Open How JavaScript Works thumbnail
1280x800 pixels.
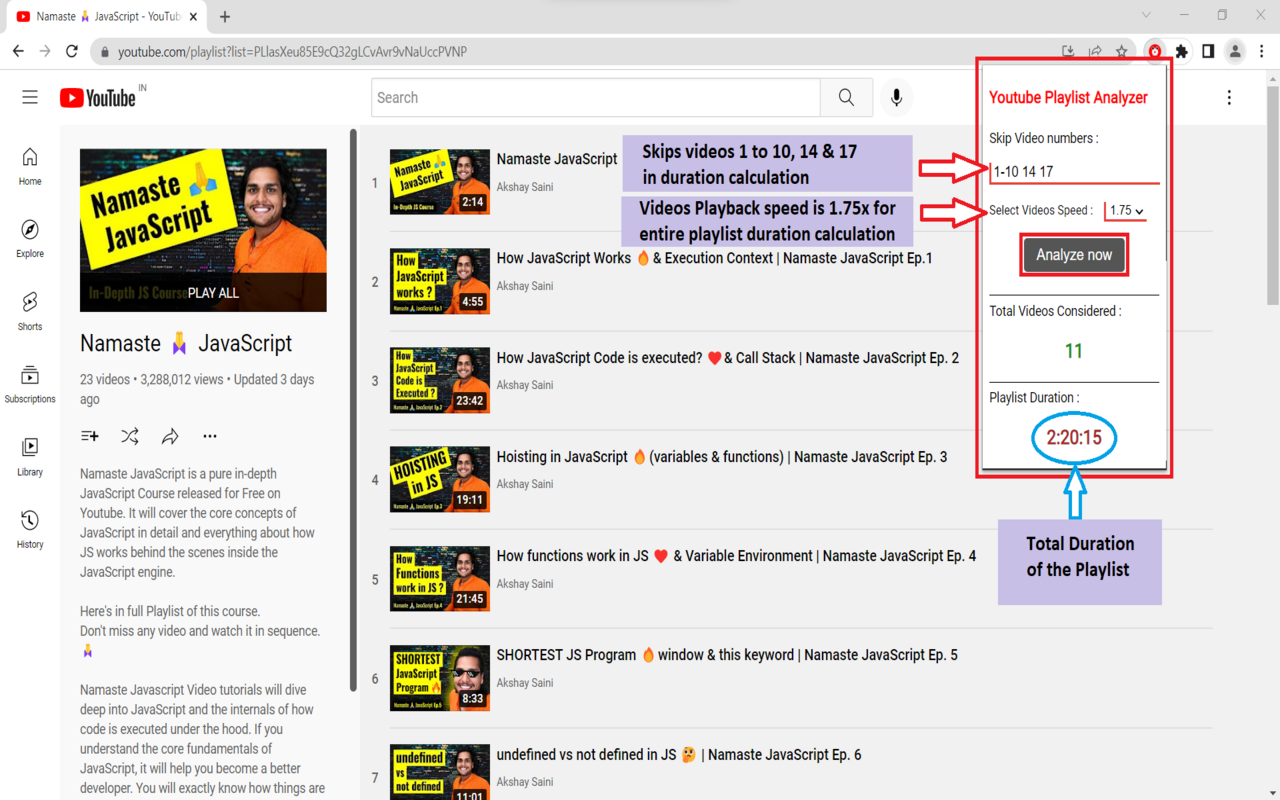coord(440,281)
